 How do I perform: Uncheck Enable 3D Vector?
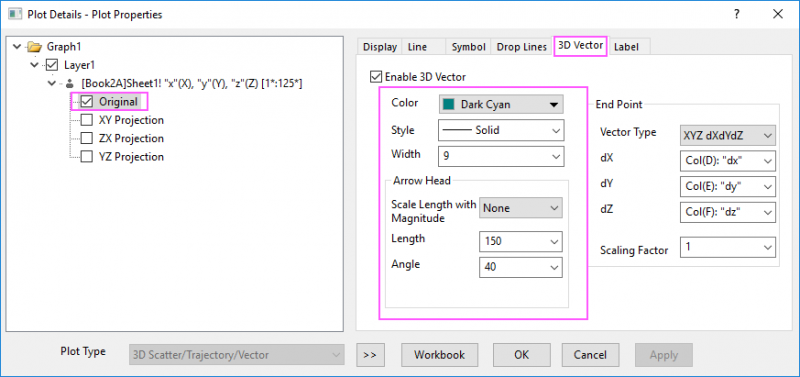coord(376,77)
